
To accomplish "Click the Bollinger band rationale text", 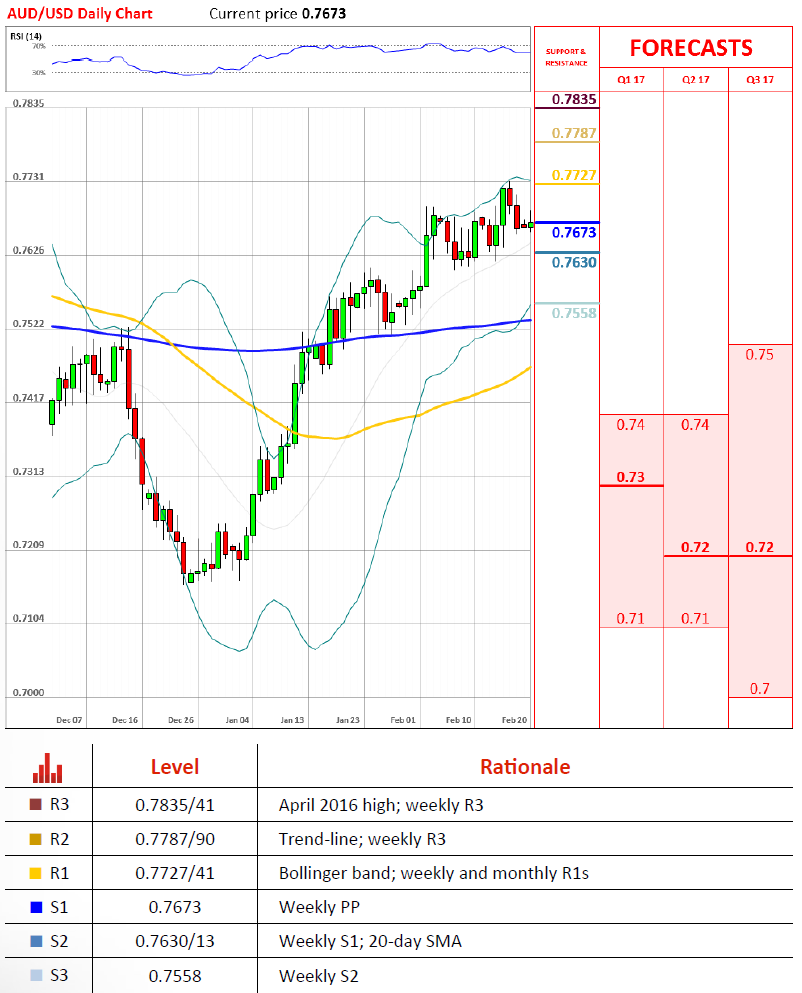I will tap(434, 873).
